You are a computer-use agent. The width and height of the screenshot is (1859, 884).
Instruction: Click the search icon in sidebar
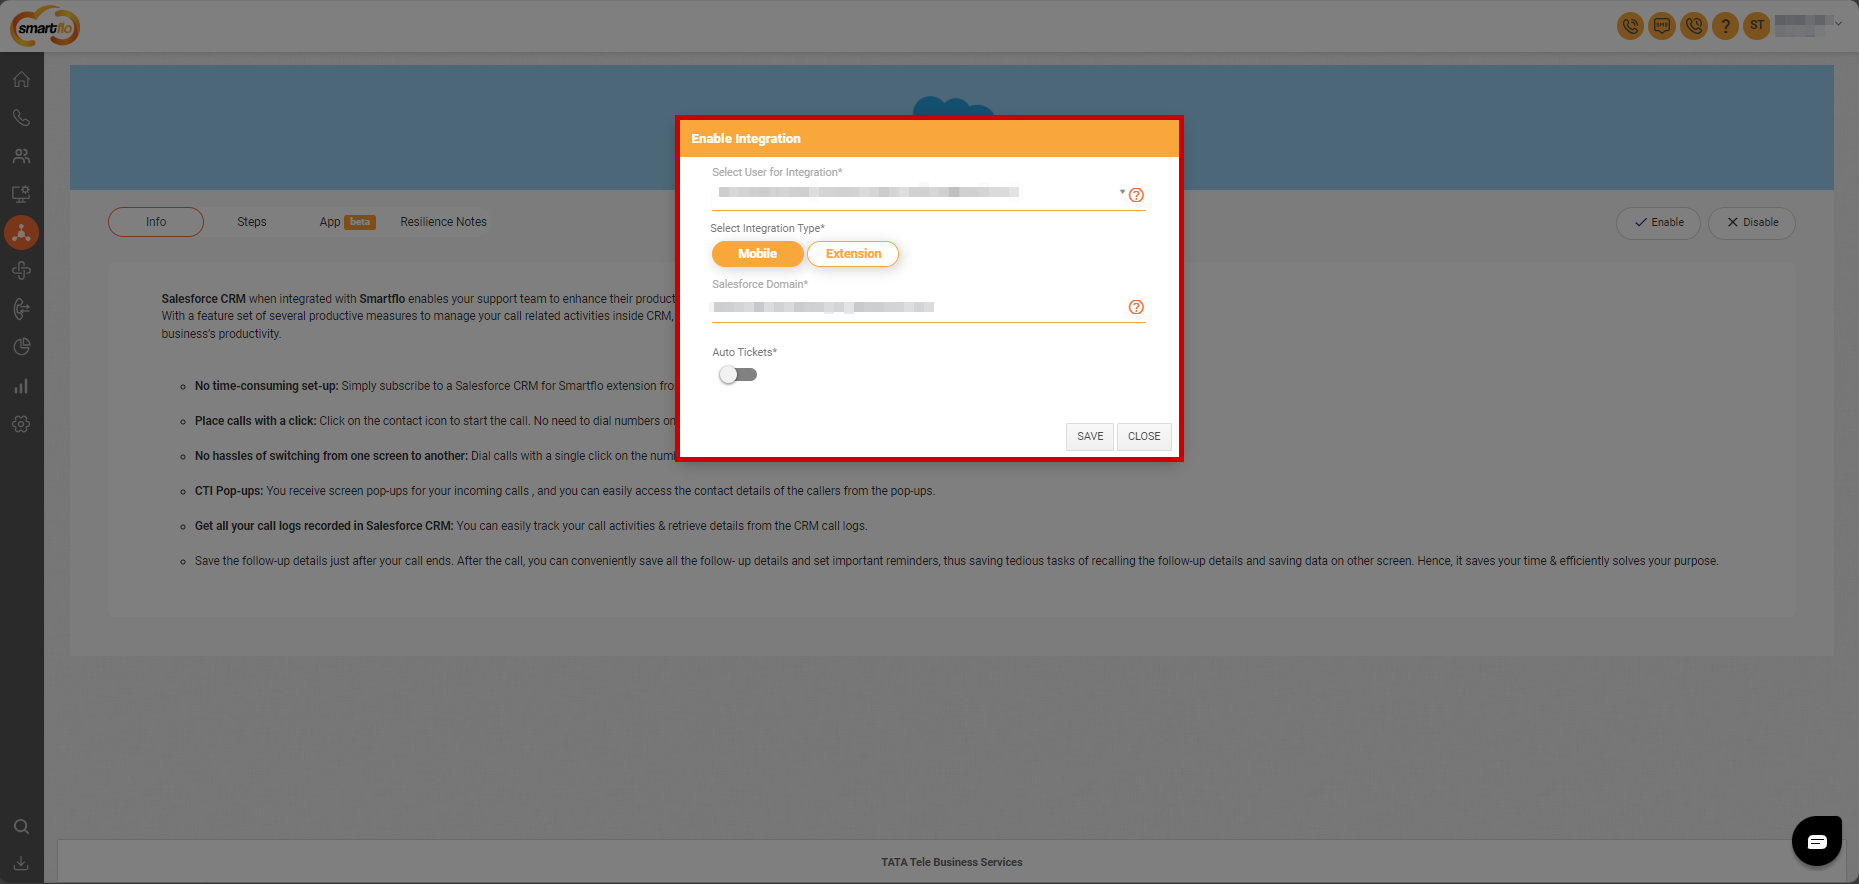(x=21, y=827)
